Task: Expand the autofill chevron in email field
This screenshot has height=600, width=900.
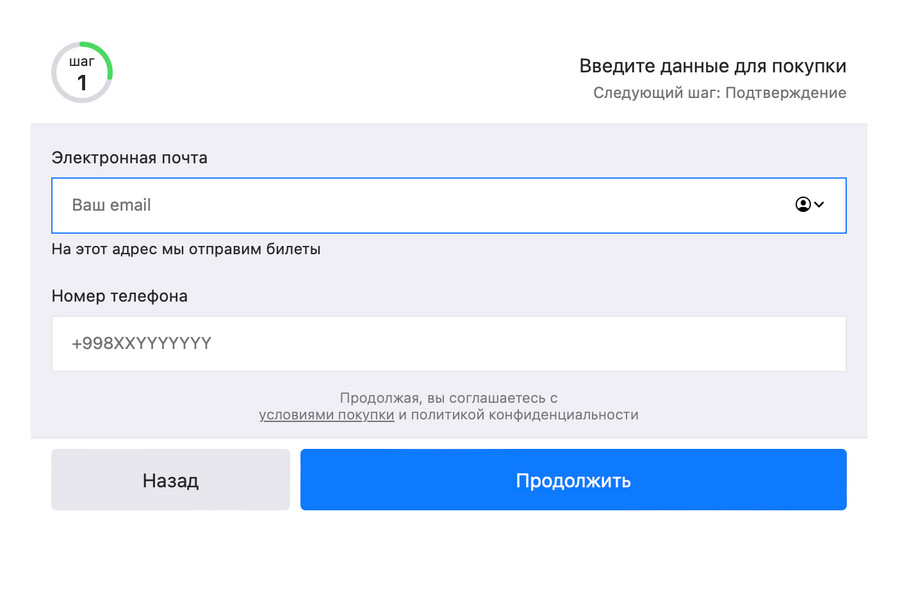Action: pos(819,204)
